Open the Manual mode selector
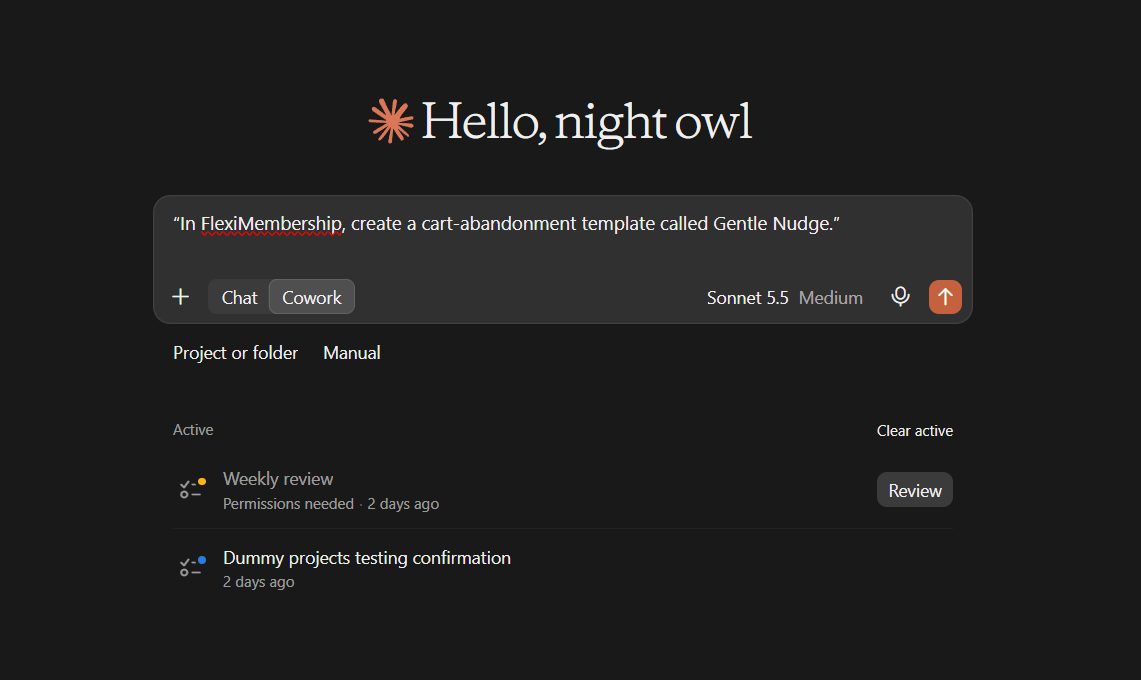This screenshot has height=680, width=1141. (351, 353)
